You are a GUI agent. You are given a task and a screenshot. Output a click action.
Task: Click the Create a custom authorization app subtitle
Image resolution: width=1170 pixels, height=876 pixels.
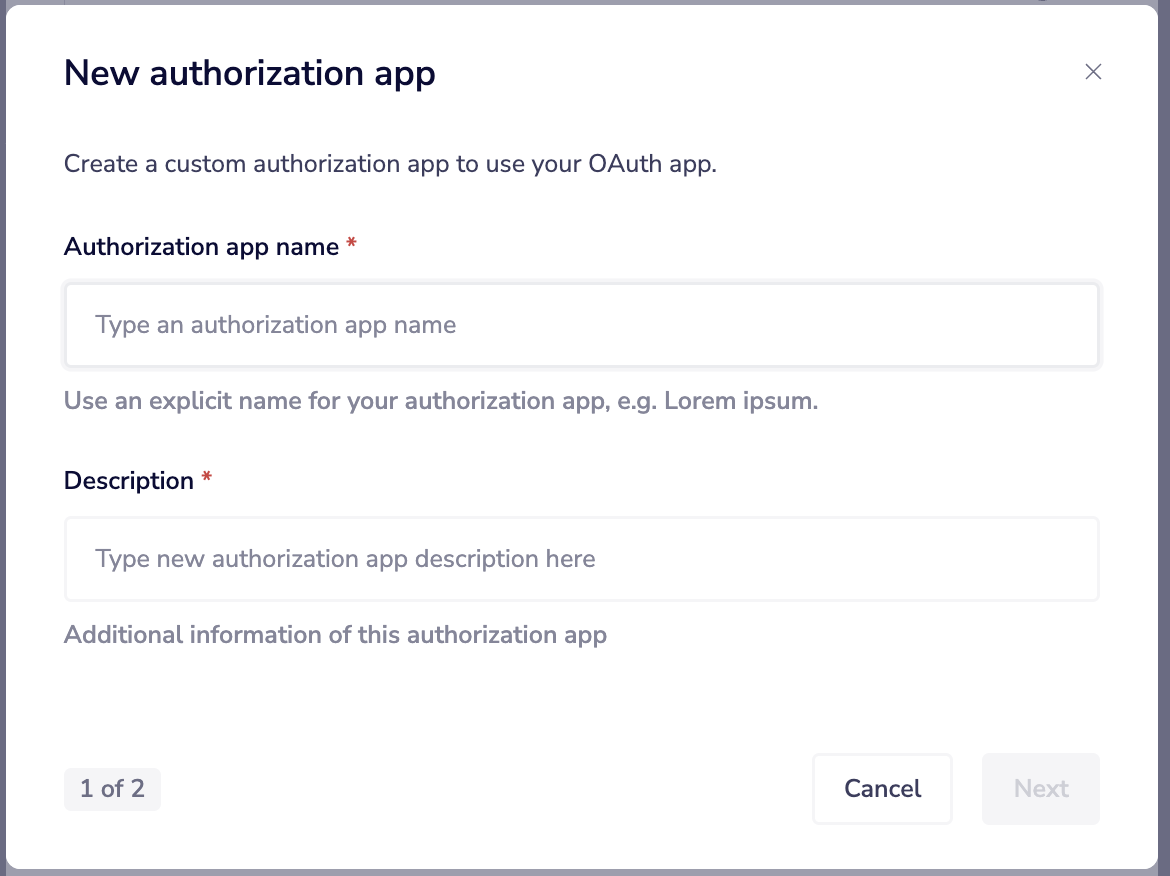(x=389, y=163)
